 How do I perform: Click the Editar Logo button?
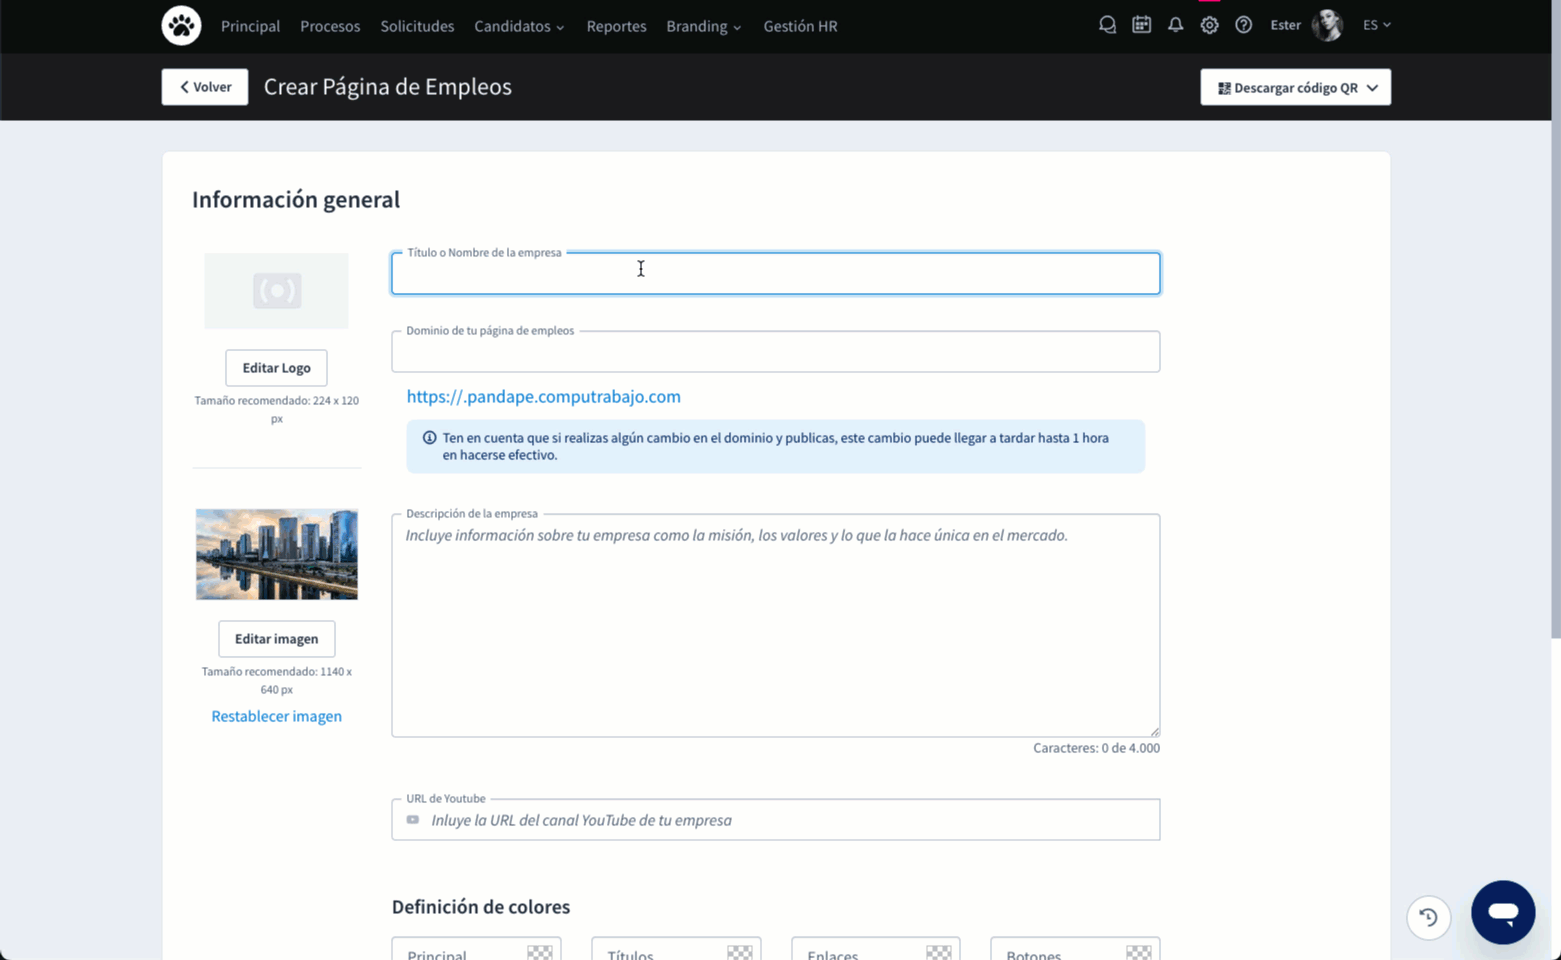click(276, 368)
